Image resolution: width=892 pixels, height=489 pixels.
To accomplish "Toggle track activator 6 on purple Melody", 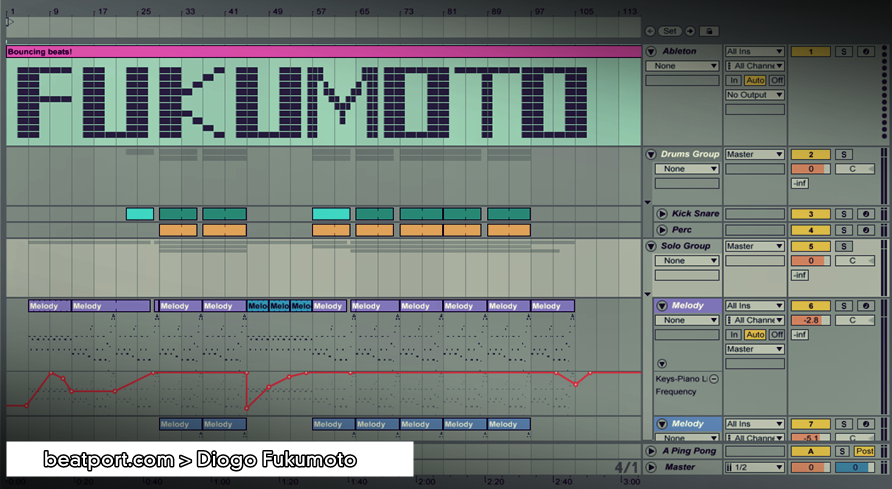I will point(811,306).
